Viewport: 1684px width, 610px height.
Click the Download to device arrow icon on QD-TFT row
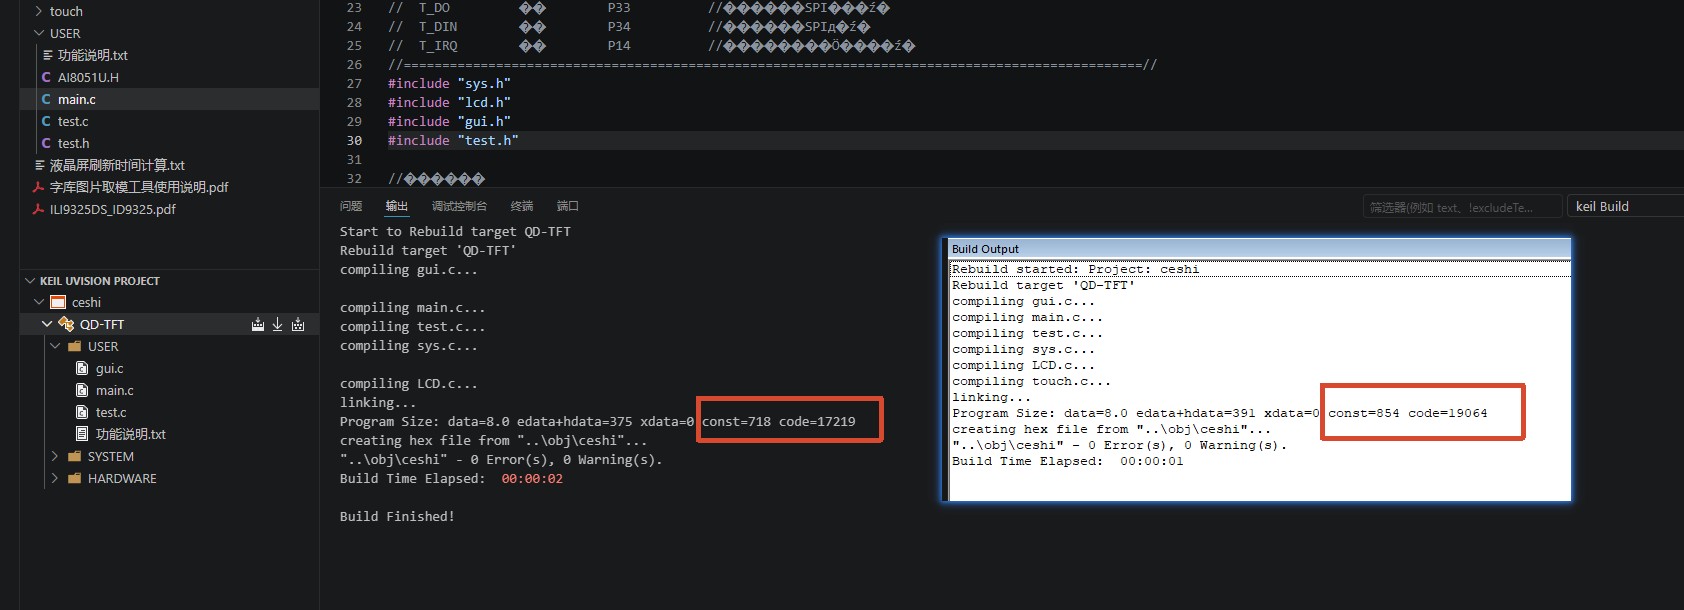pos(277,324)
